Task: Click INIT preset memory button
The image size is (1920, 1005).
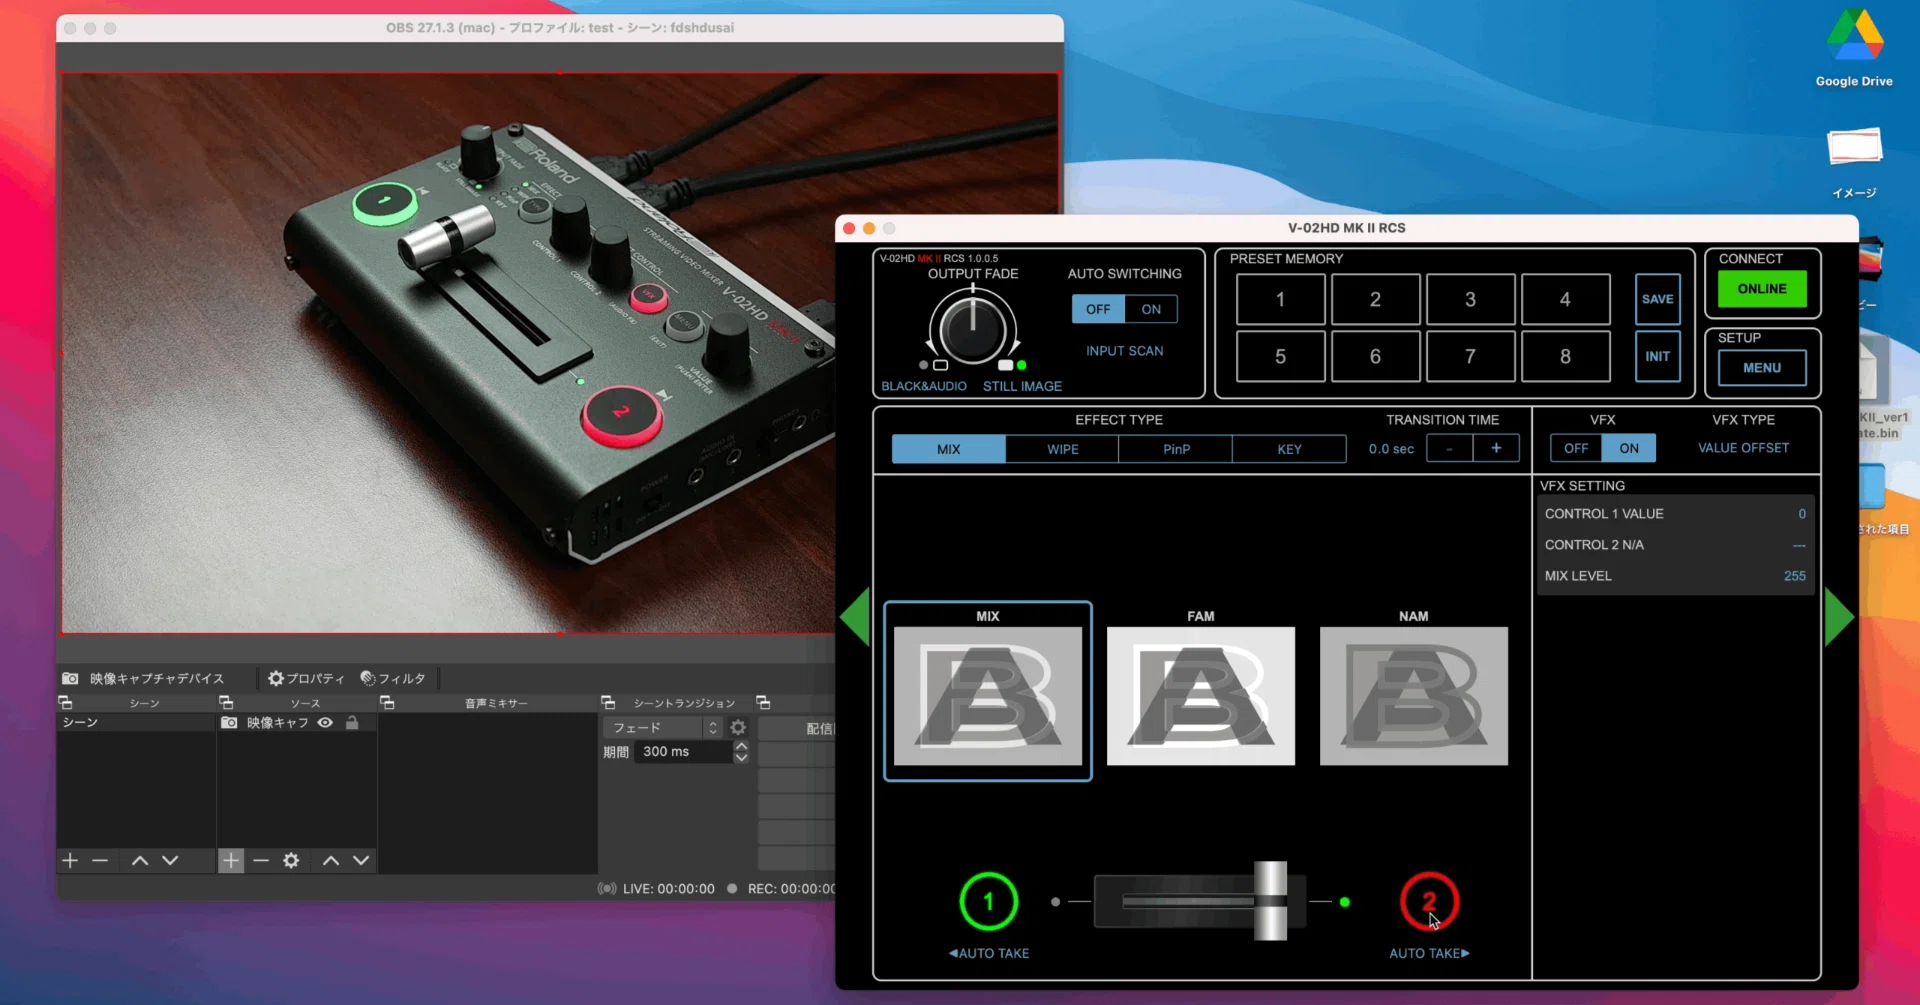Action: (1657, 356)
